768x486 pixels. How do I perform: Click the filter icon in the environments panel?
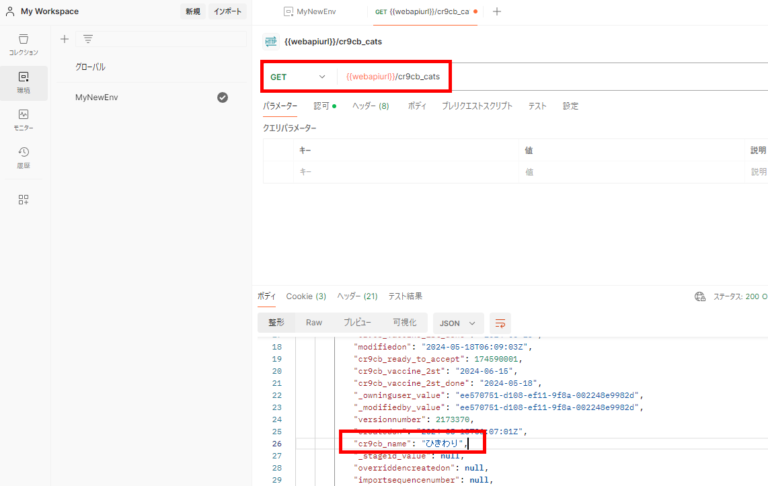pos(88,39)
